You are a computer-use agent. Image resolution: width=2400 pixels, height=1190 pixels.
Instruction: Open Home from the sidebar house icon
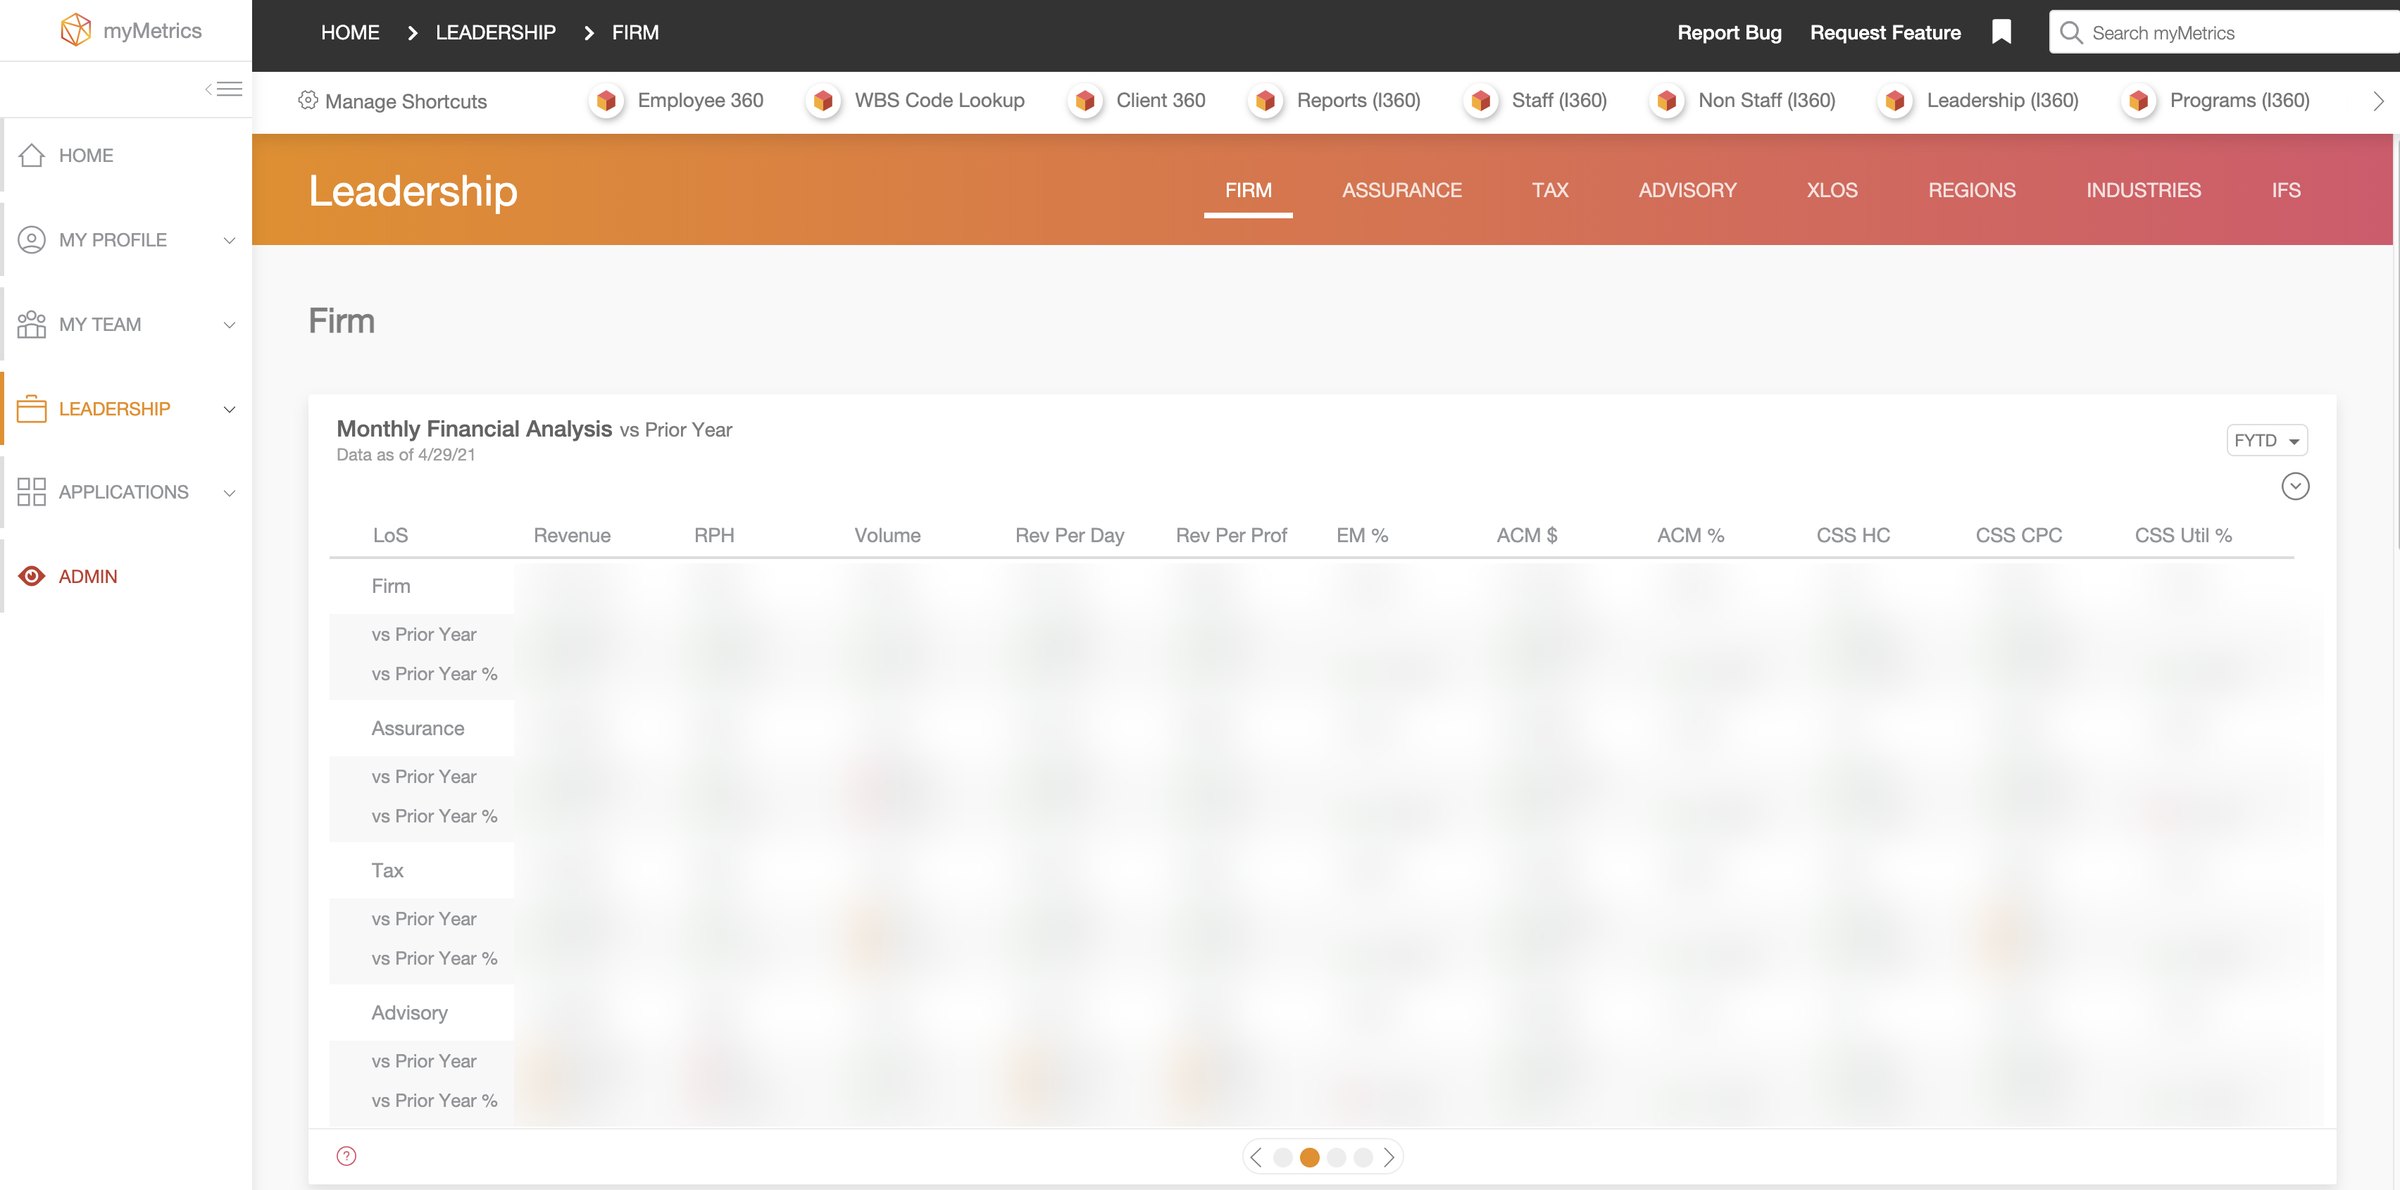pyautogui.click(x=32, y=155)
